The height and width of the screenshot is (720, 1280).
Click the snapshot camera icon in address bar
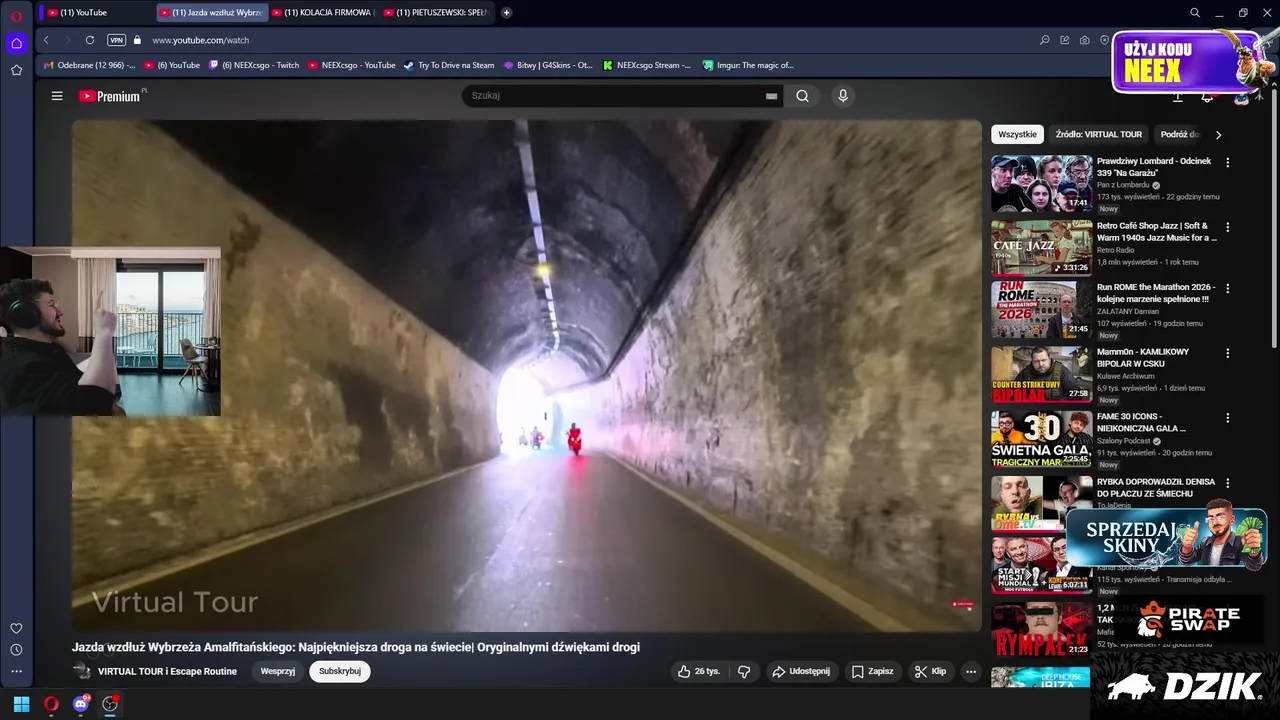[1085, 40]
